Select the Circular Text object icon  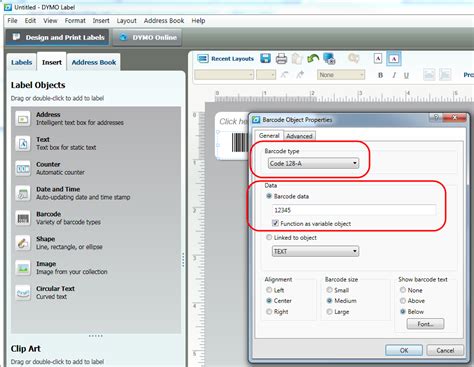(23, 293)
